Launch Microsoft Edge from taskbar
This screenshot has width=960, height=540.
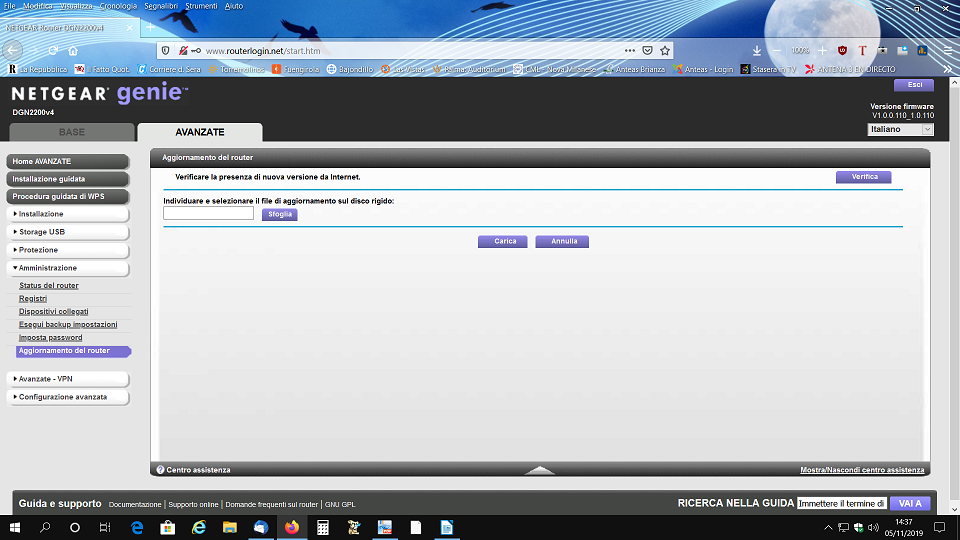click(137, 527)
